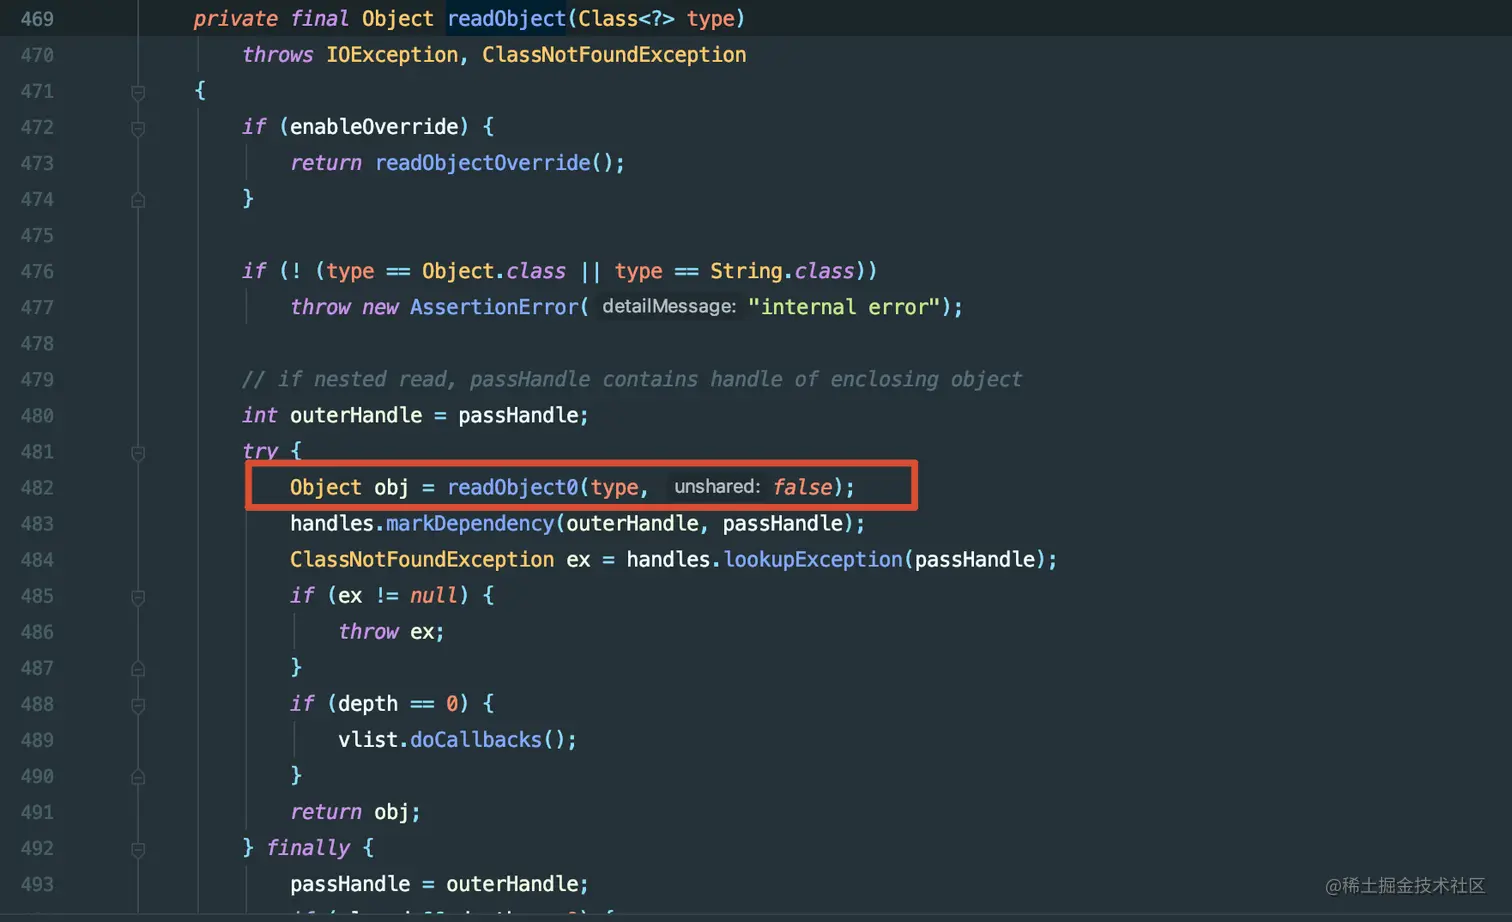Click Object.class on line 476
The width and height of the screenshot is (1512, 922).
(x=494, y=271)
